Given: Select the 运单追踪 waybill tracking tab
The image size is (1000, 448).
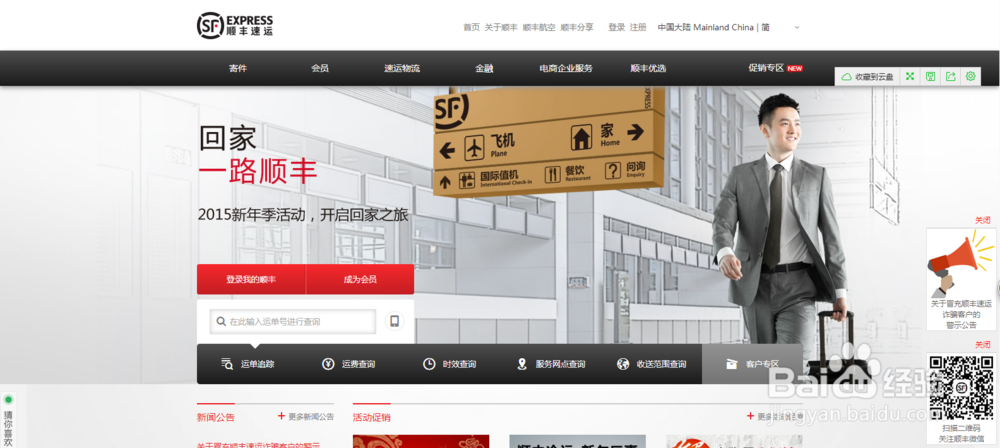Looking at the screenshot, I should tap(248, 364).
